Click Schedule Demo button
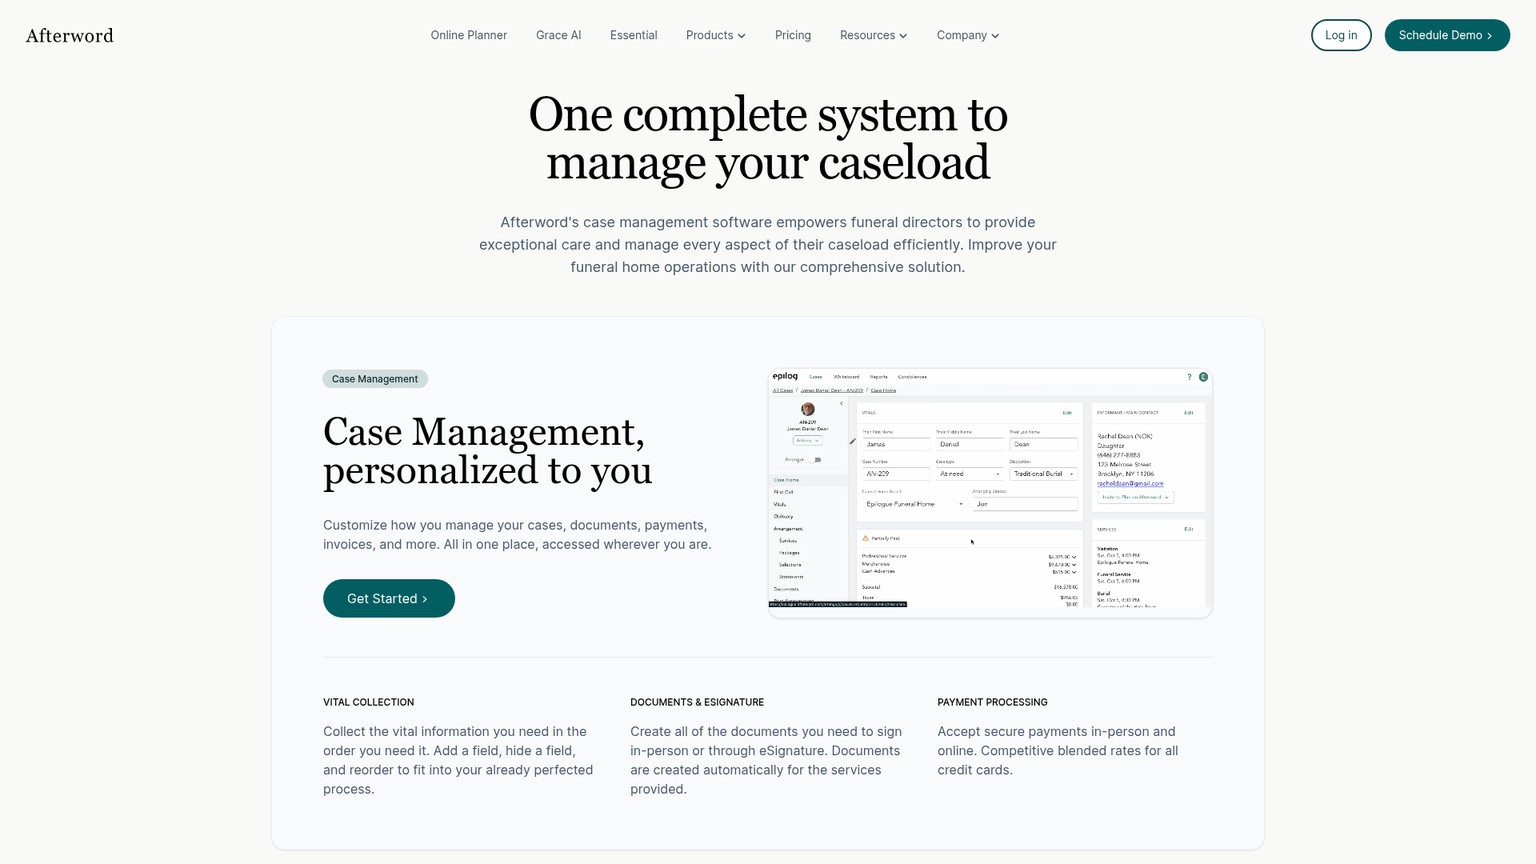This screenshot has height=864, width=1536. pos(1447,35)
